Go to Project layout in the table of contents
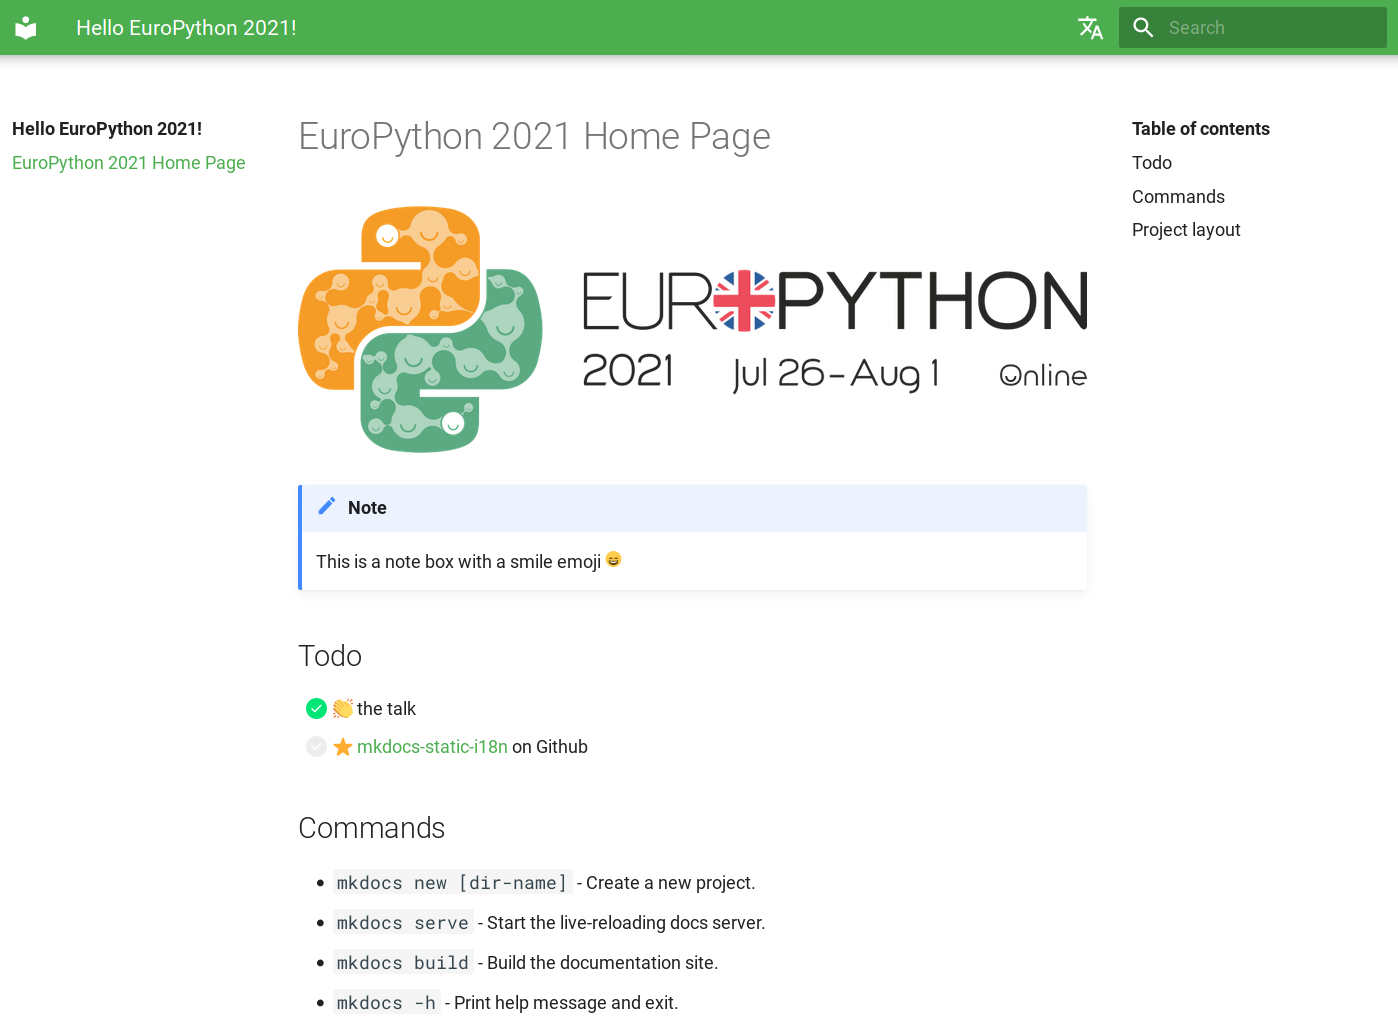 pos(1186,229)
